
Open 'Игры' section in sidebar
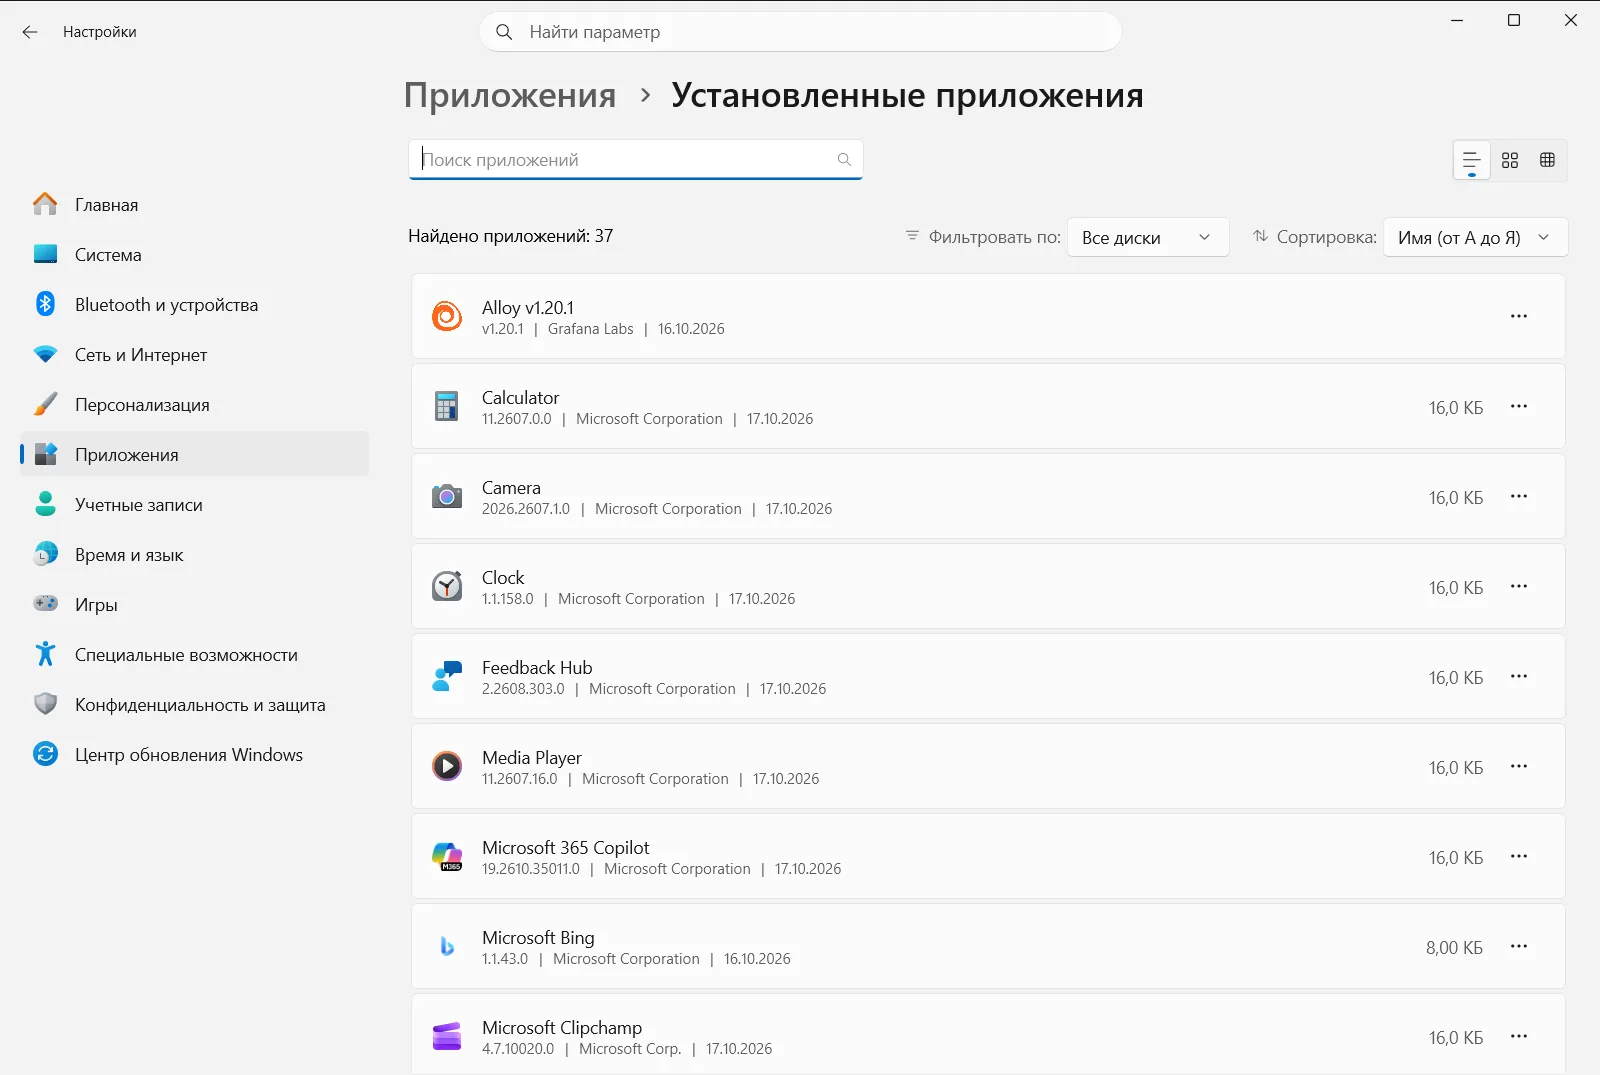click(x=195, y=605)
